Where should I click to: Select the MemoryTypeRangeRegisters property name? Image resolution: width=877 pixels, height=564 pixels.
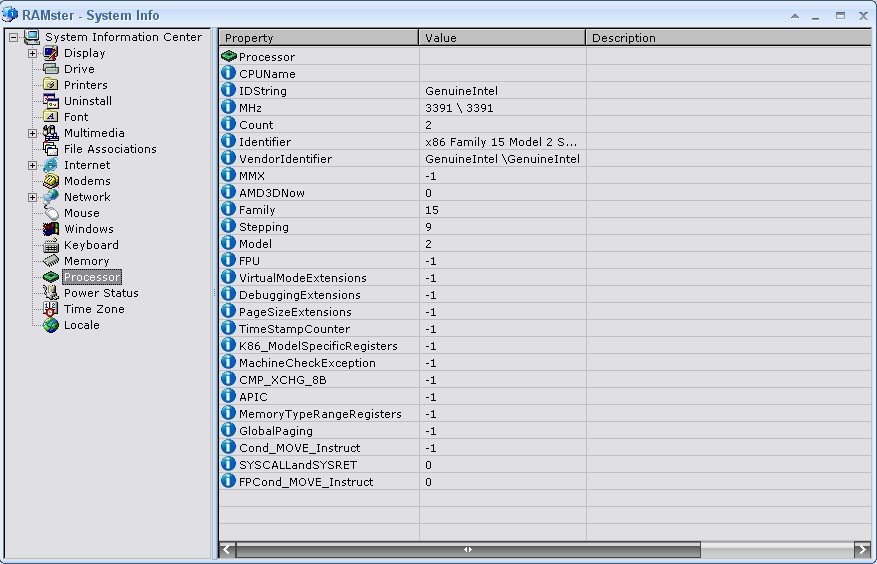tap(320, 413)
